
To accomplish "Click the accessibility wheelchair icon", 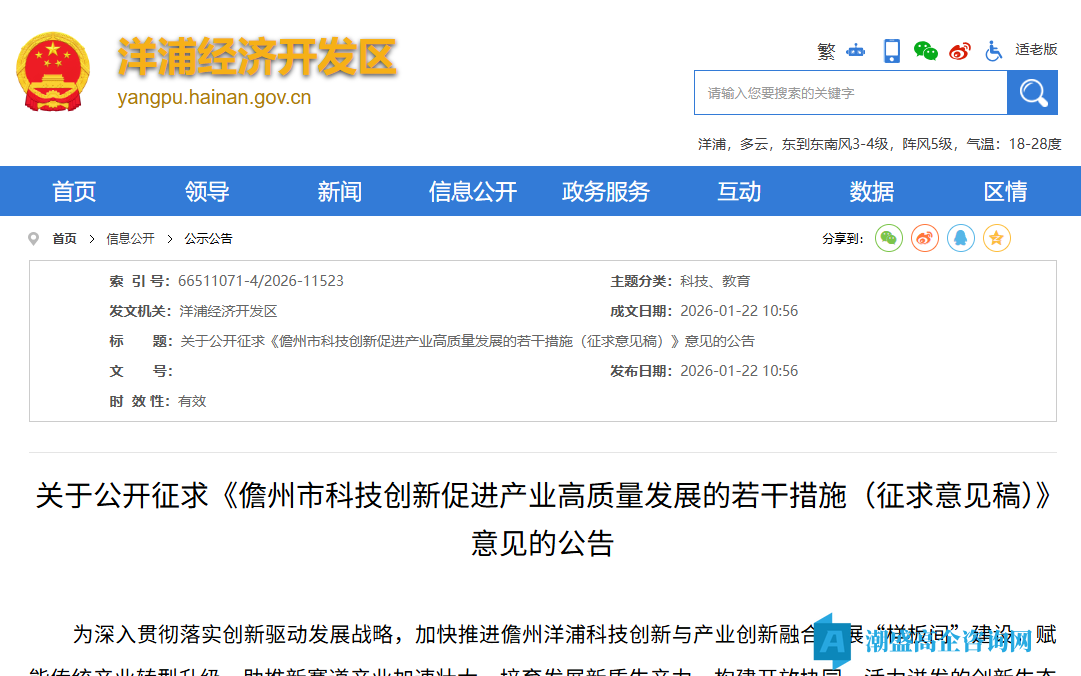I will tap(993, 50).
